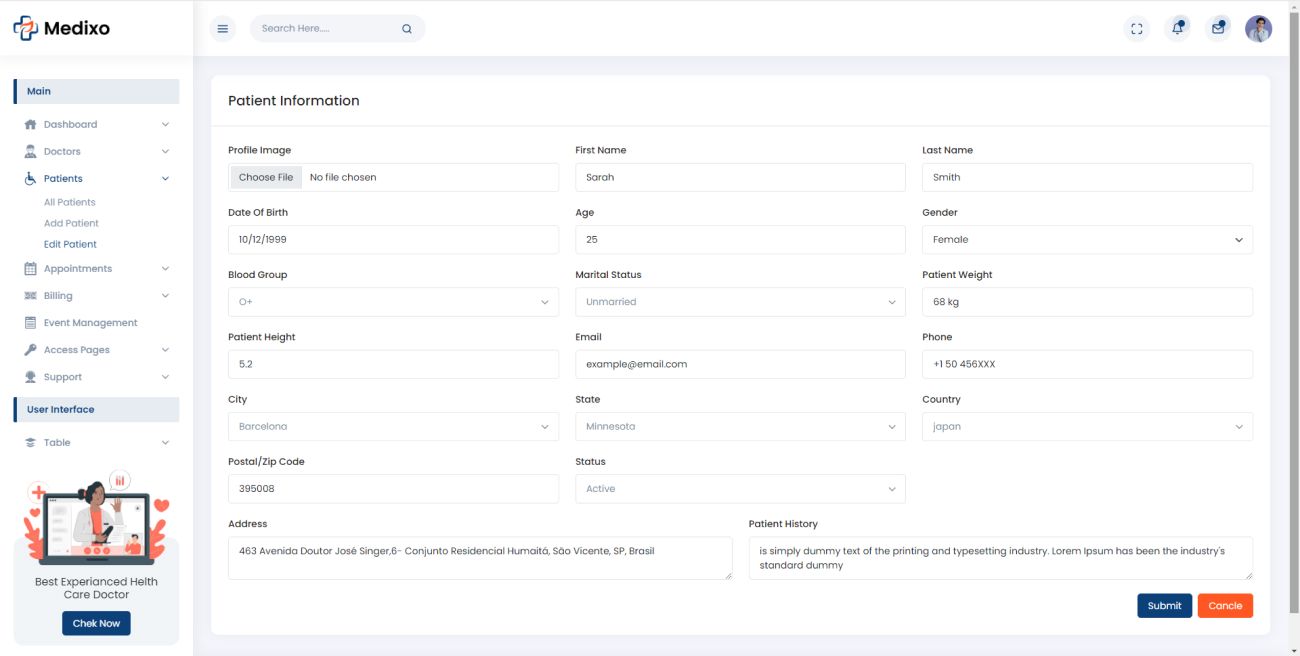Viewport: 1300px width, 656px height.
Task: Open the notifications bell
Action: click(x=1177, y=29)
